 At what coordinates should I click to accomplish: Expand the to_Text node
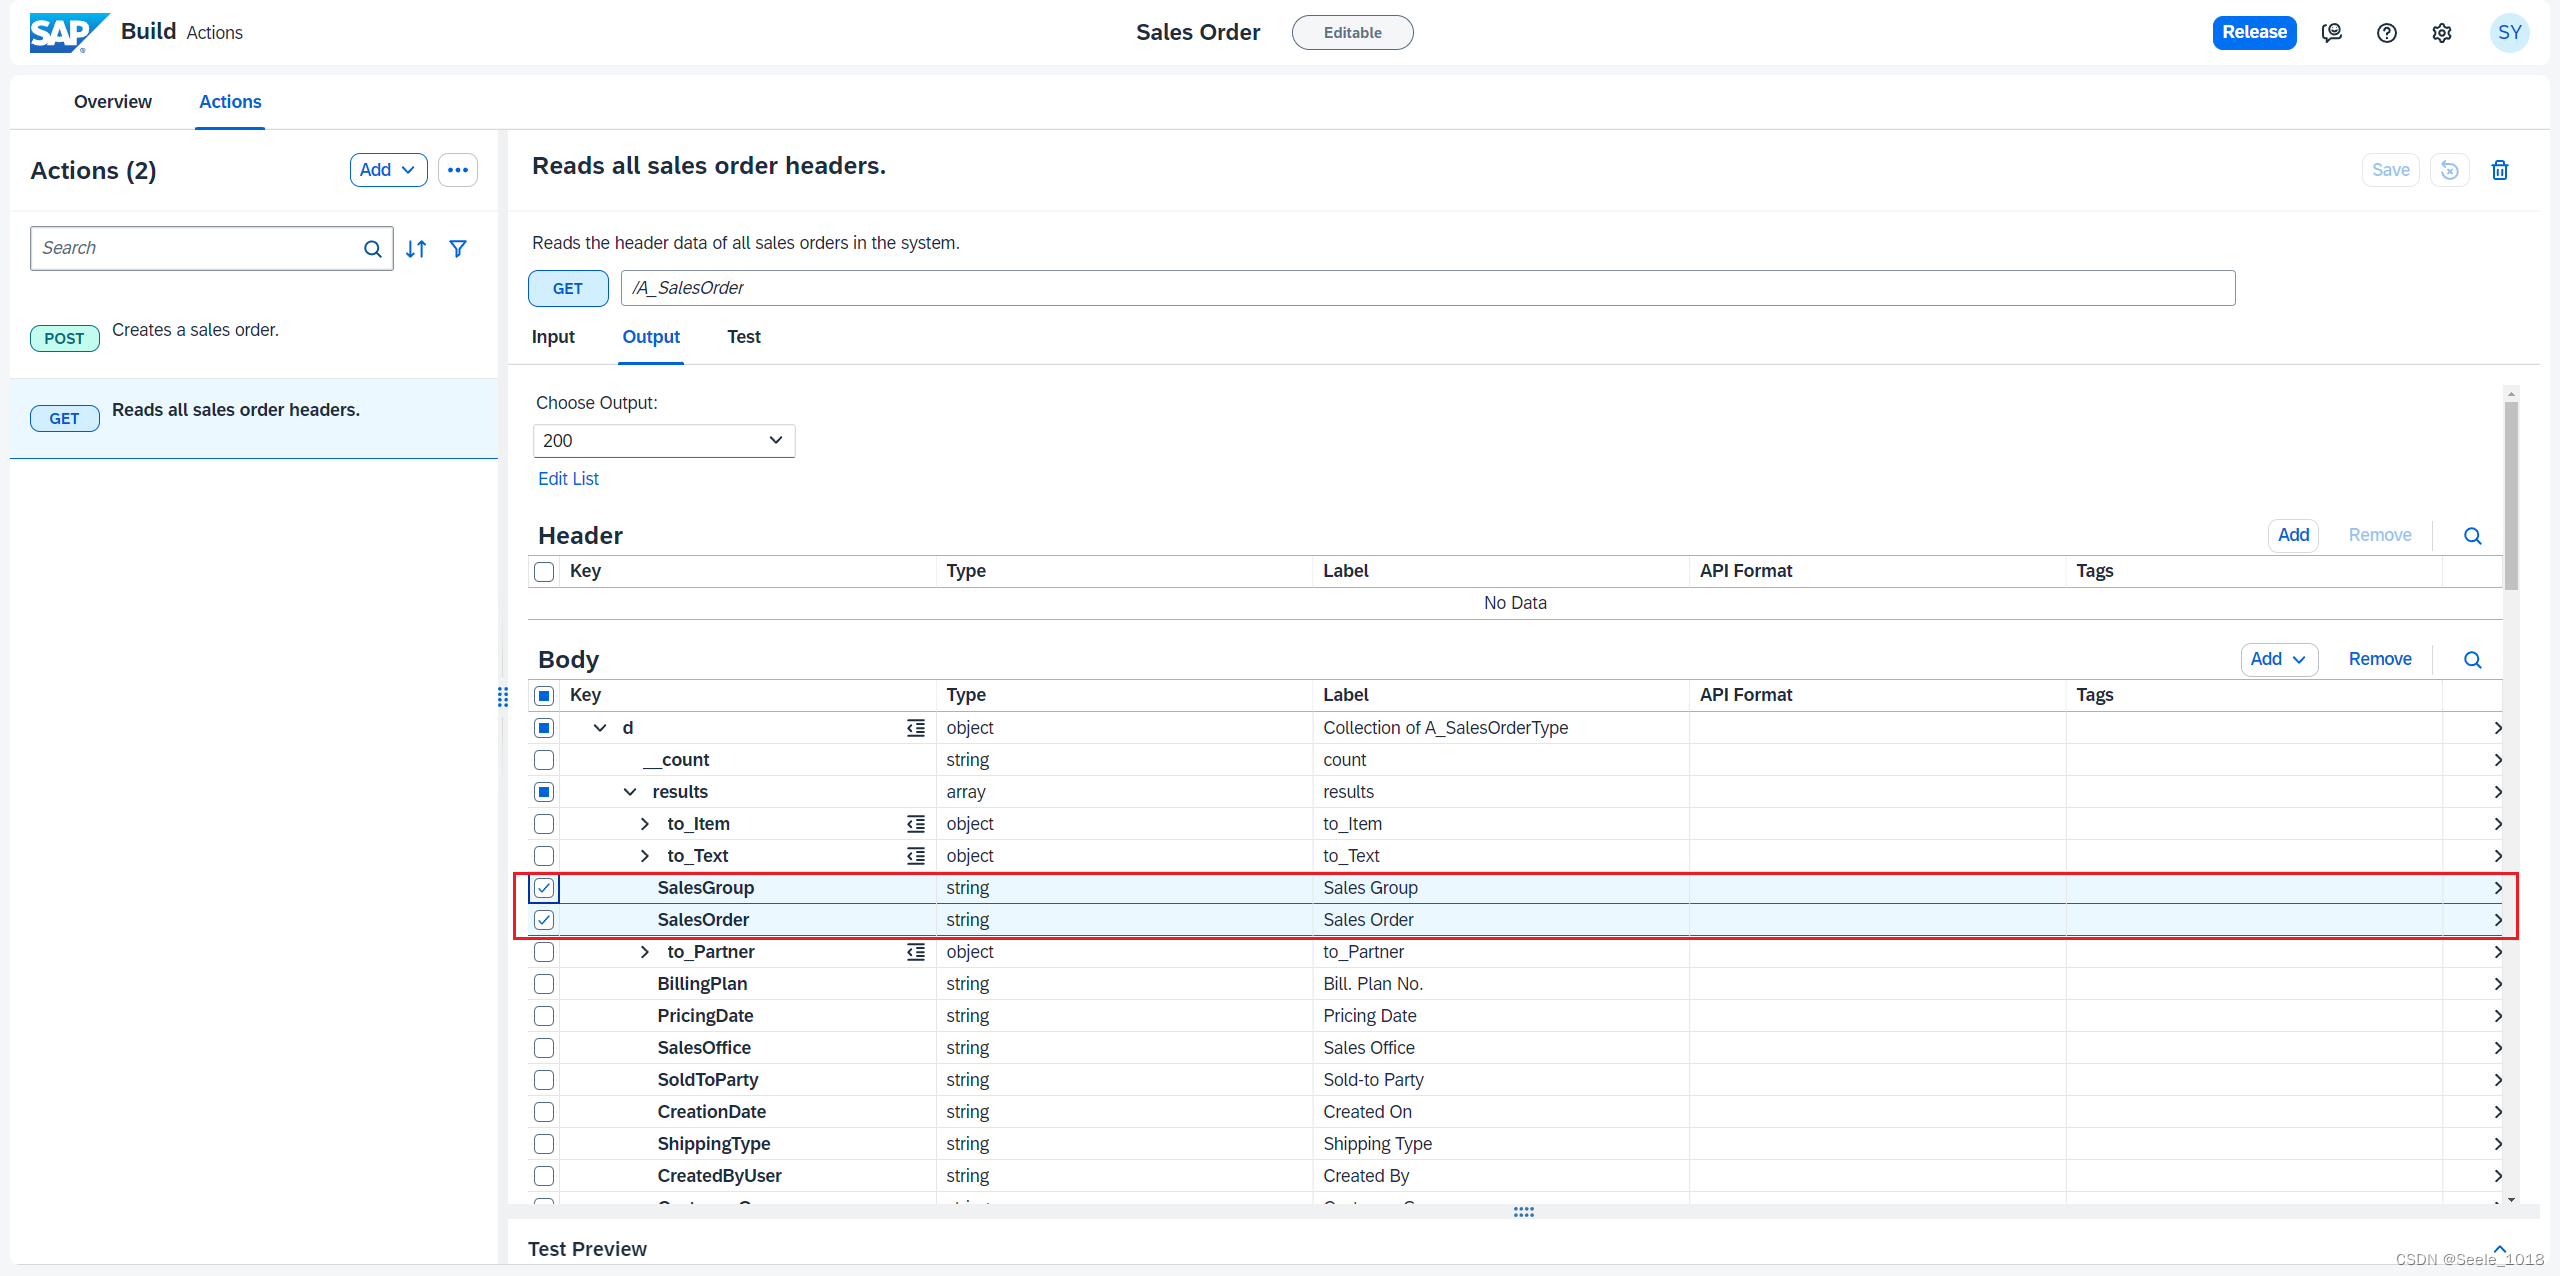click(x=645, y=856)
